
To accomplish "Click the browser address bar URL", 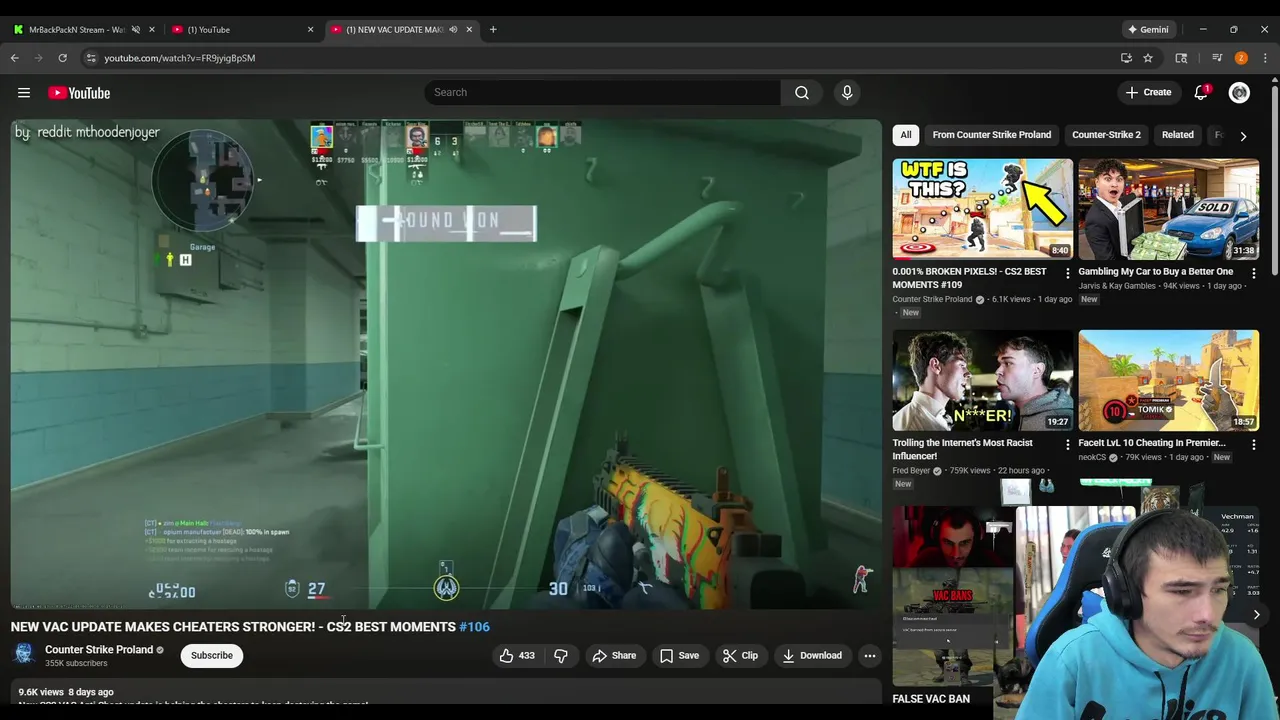I will point(180,58).
